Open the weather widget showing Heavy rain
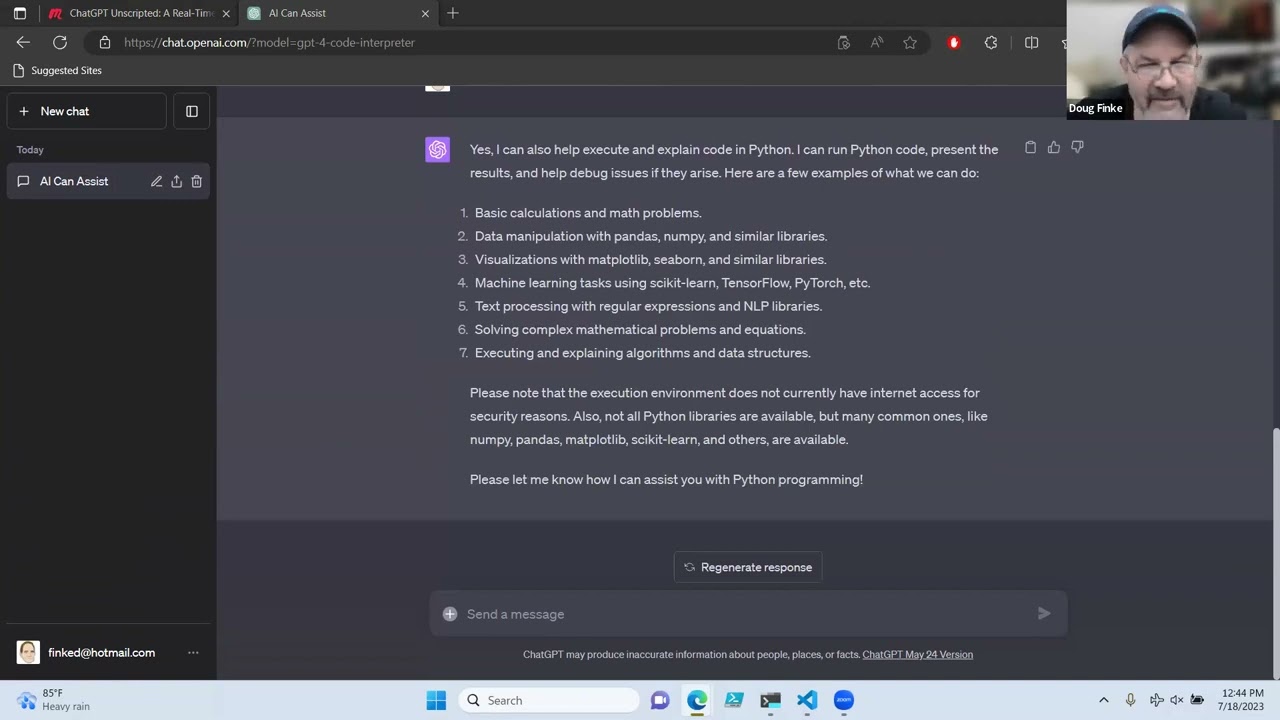 55,700
